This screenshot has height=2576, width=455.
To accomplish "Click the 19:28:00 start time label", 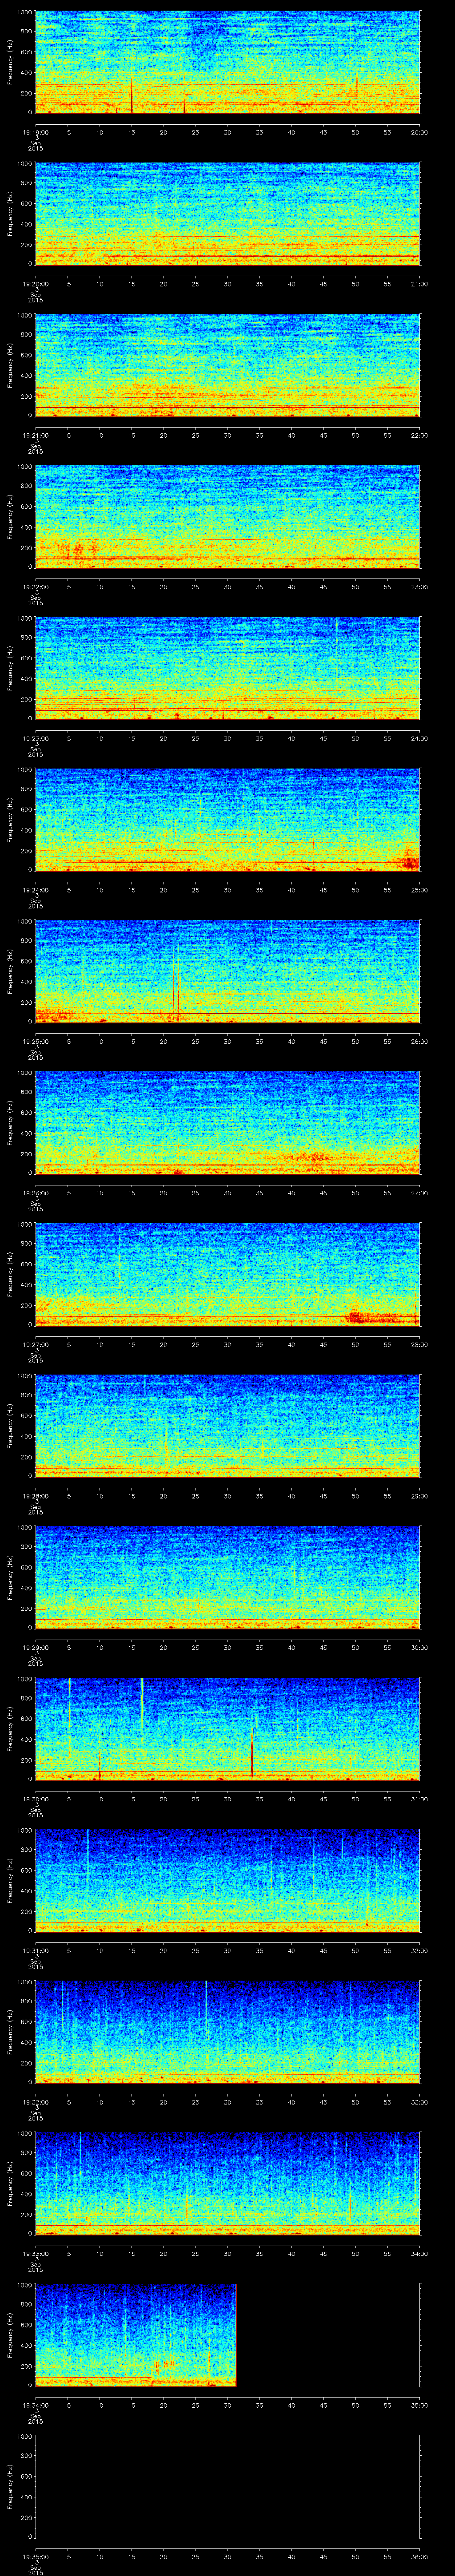I will [x=35, y=1496].
